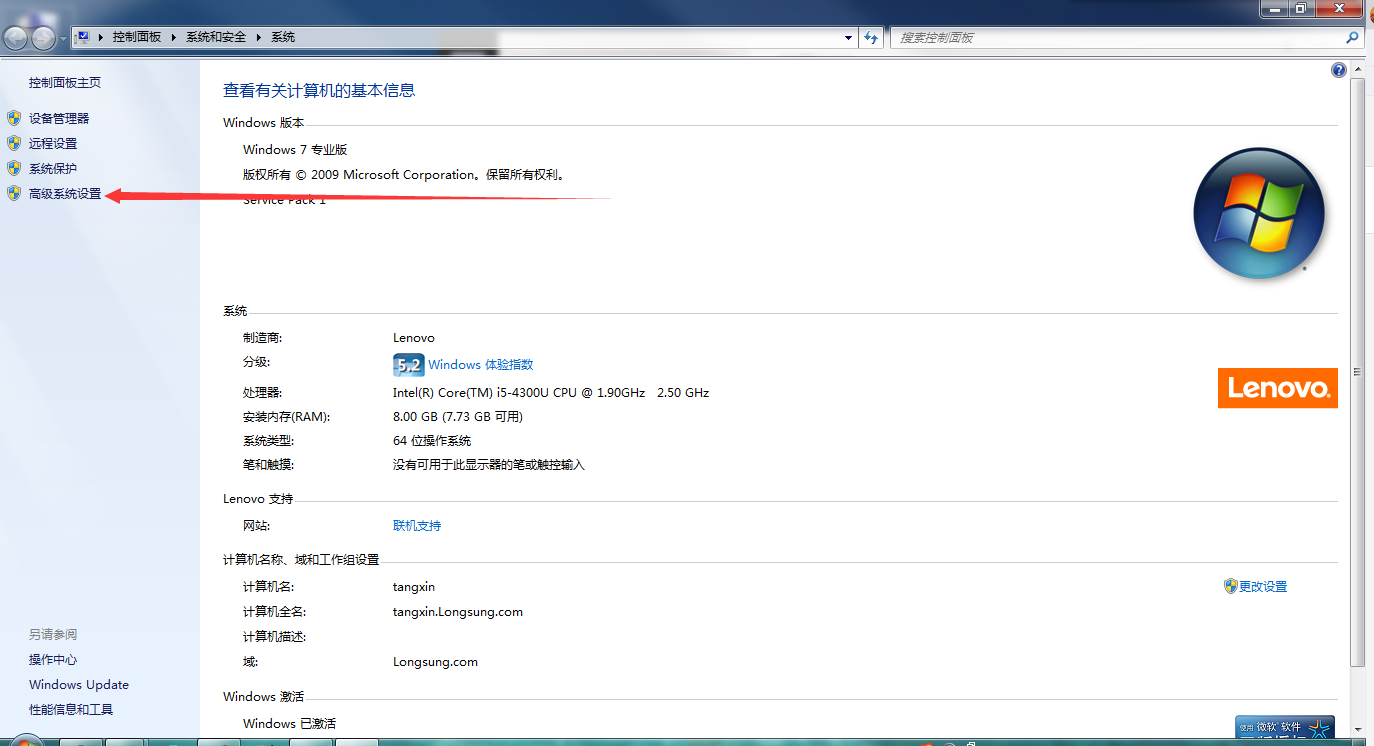Click shield icon beside 设备管理器

(14, 118)
